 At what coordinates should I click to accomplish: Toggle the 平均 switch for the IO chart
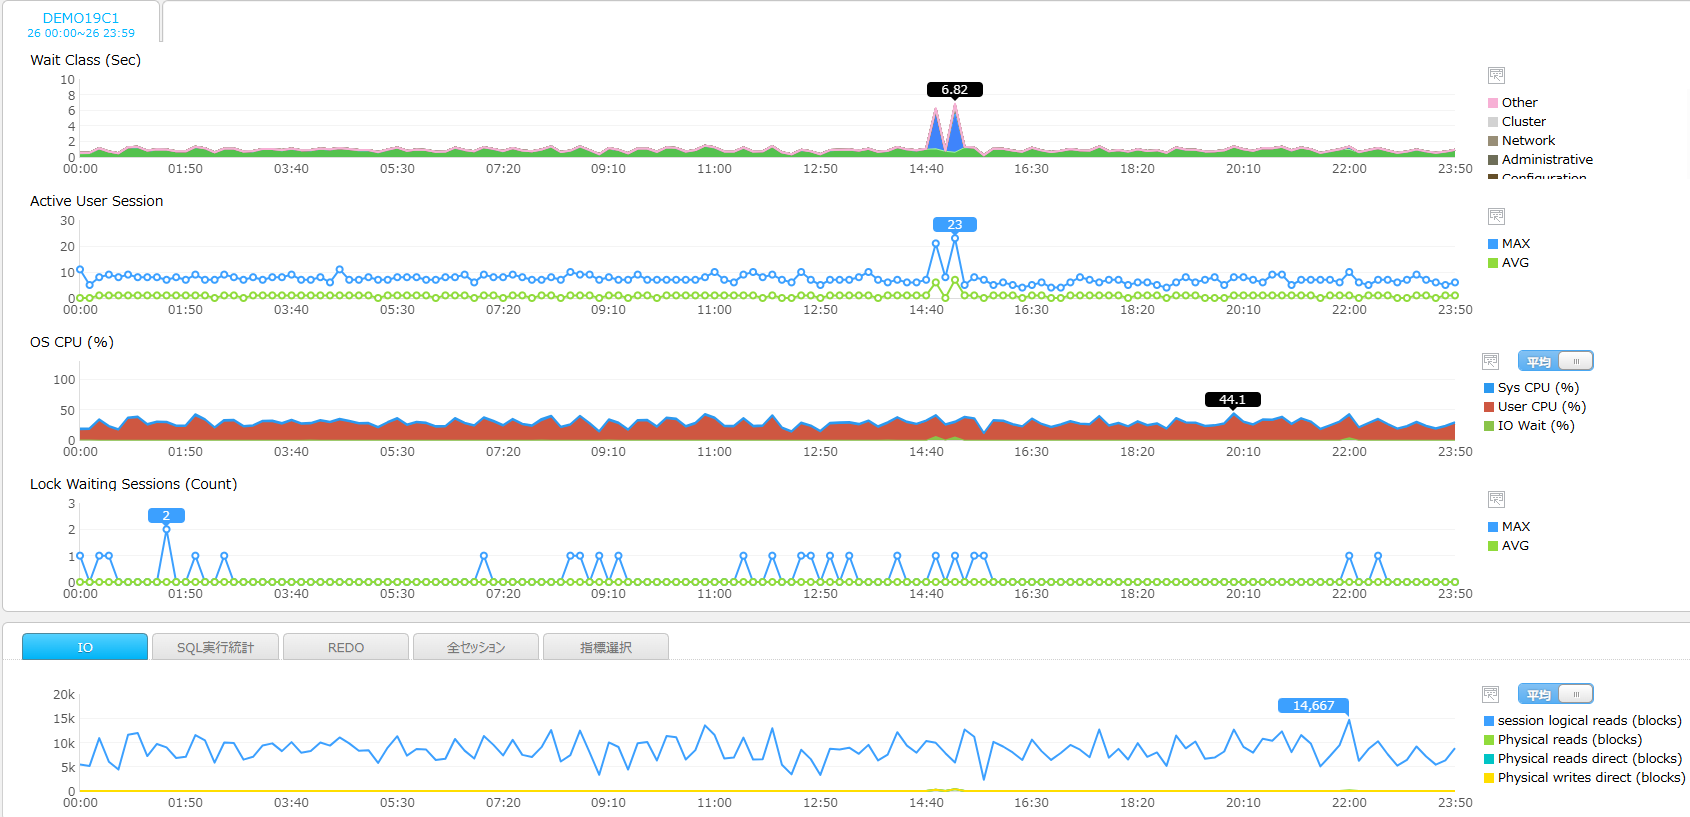[x=1555, y=694]
